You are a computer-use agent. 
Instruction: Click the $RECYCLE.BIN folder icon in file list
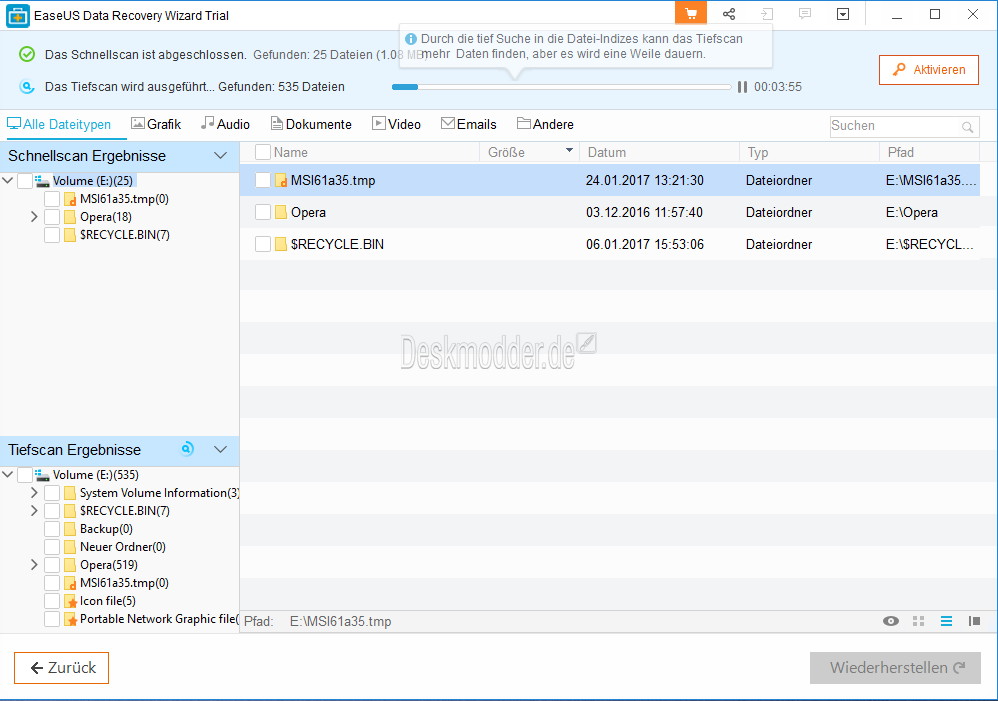pos(281,244)
